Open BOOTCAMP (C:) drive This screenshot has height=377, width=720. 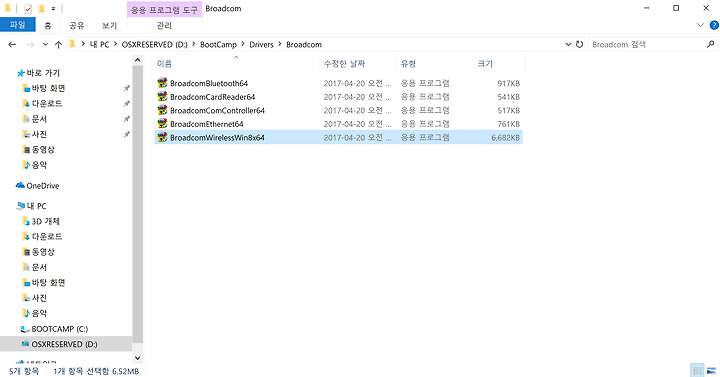pos(54,329)
